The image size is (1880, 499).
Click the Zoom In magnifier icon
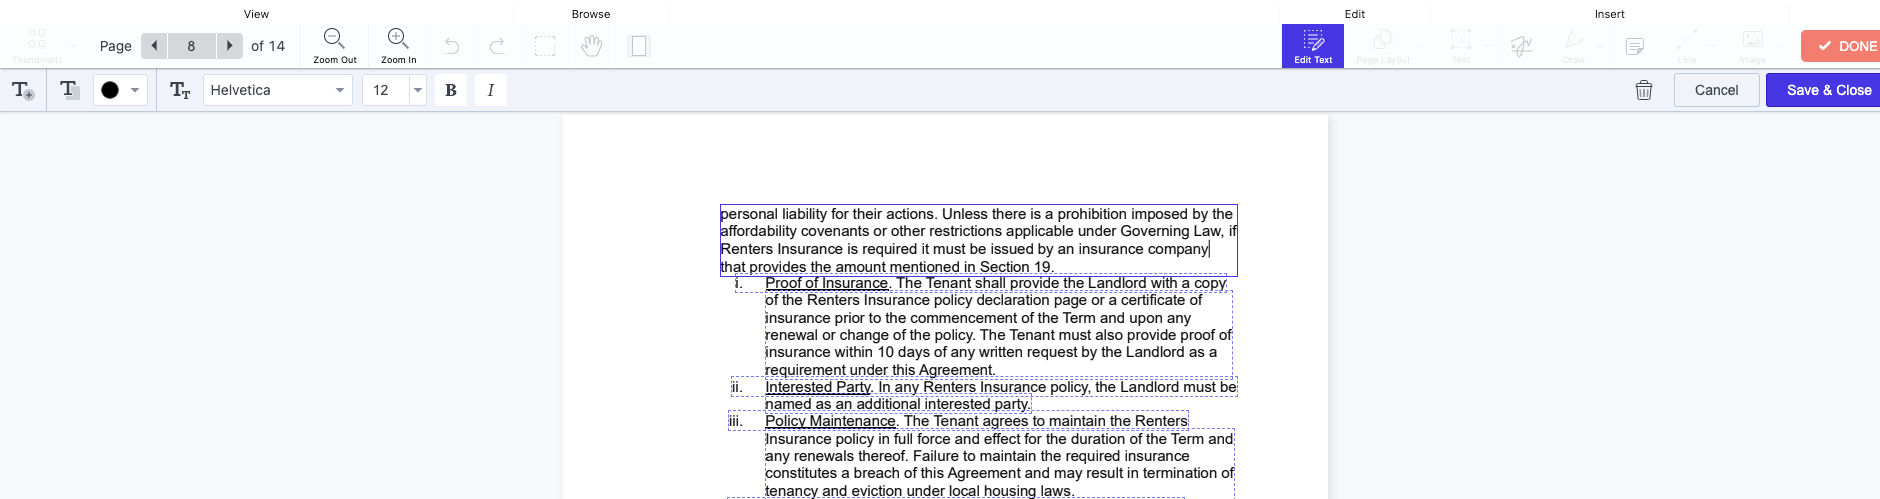(398, 40)
